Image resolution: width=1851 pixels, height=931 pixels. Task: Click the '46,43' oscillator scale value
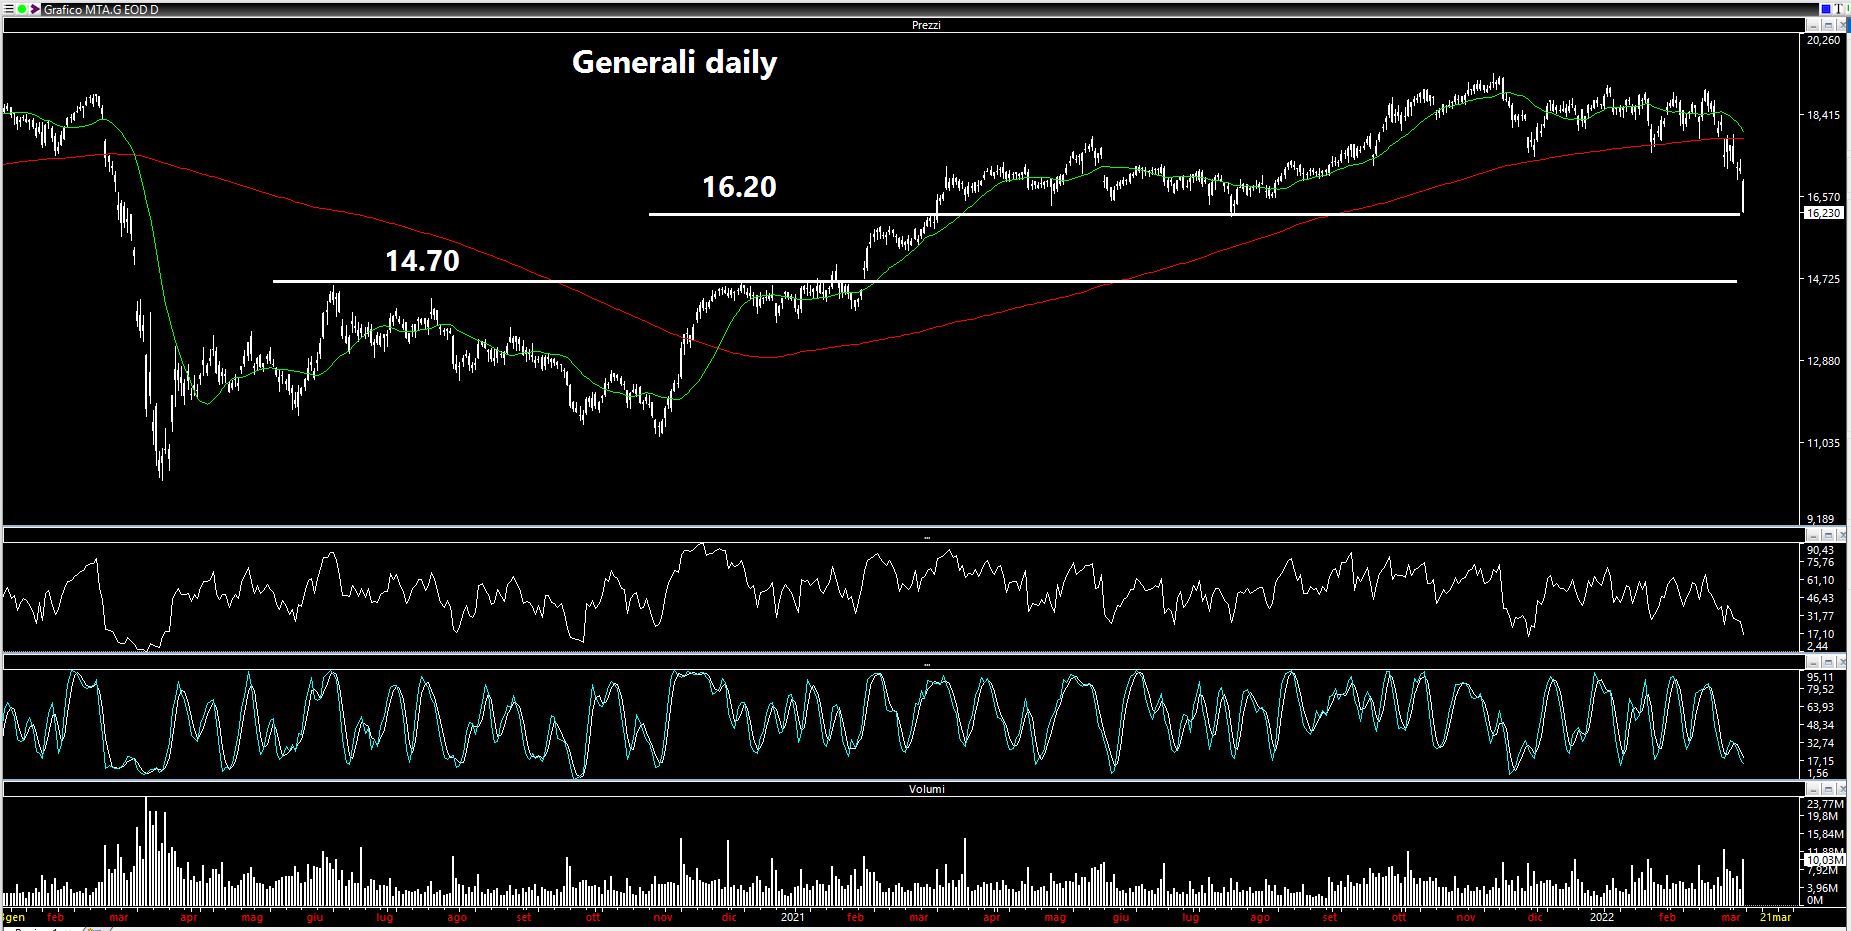pos(1821,598)
